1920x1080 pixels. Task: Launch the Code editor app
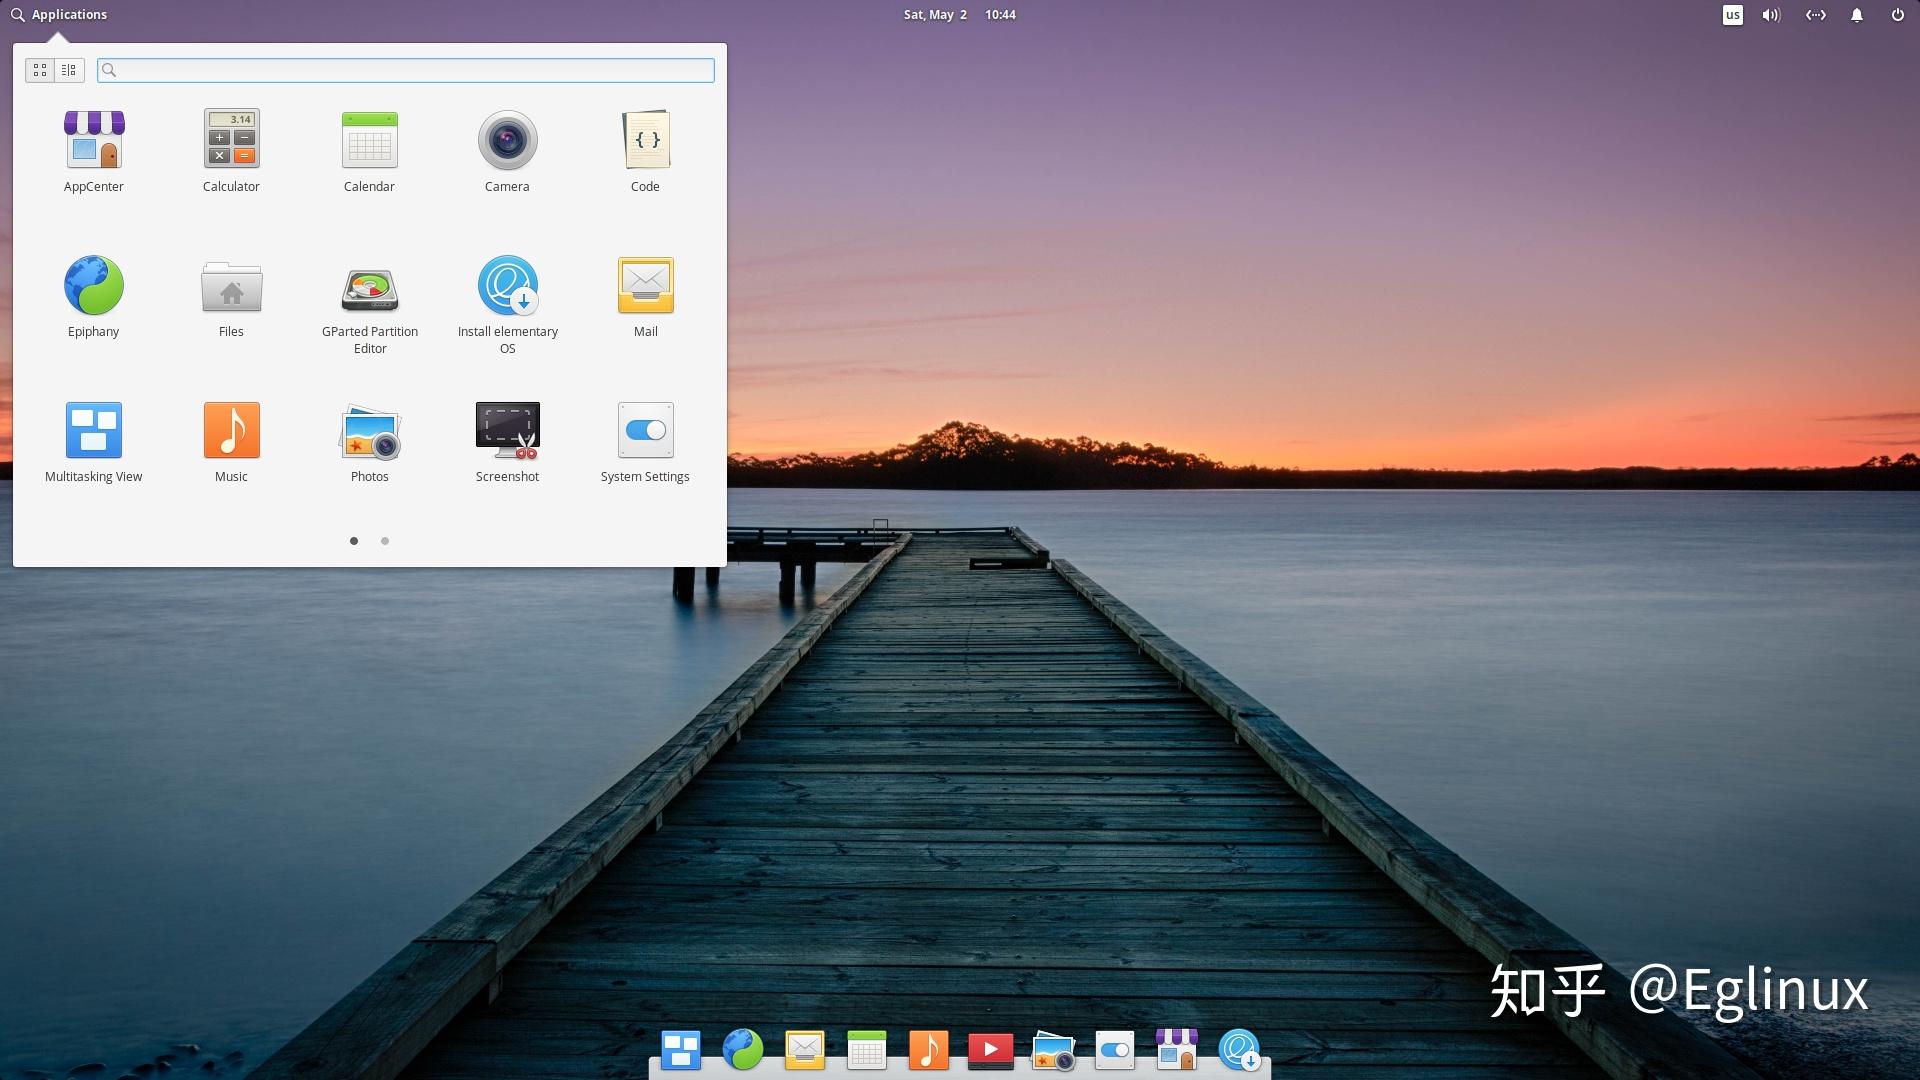[x=645, y=140]
